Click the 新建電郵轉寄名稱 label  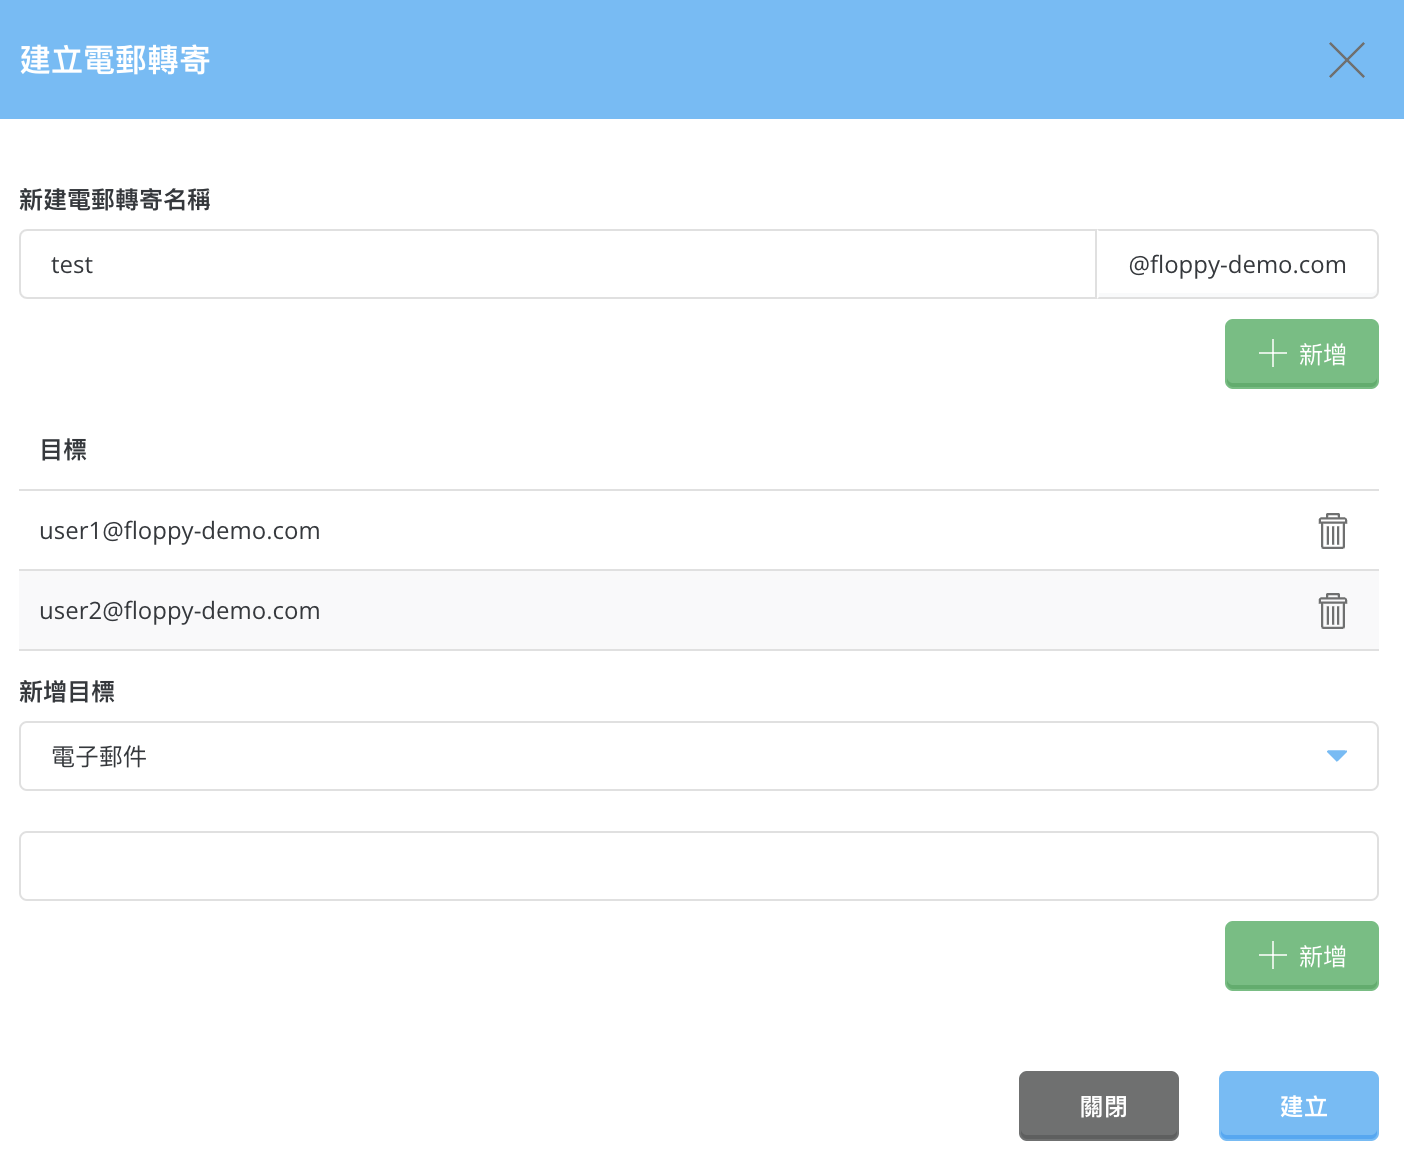(x=115, y=200)
